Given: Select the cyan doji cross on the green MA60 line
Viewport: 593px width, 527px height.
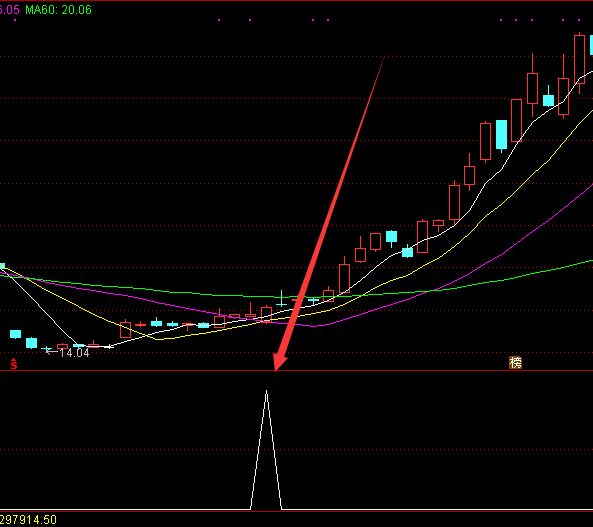Looking at the screenshot, I should tap(281, 299).
